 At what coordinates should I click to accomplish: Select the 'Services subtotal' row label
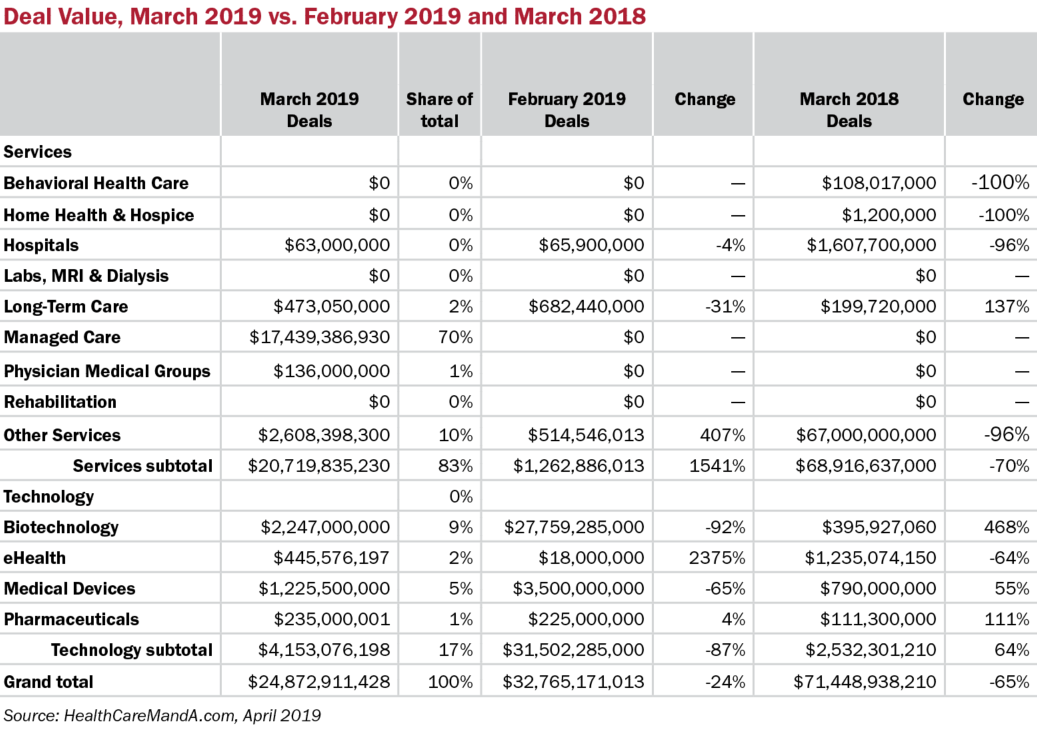point(142,465)
